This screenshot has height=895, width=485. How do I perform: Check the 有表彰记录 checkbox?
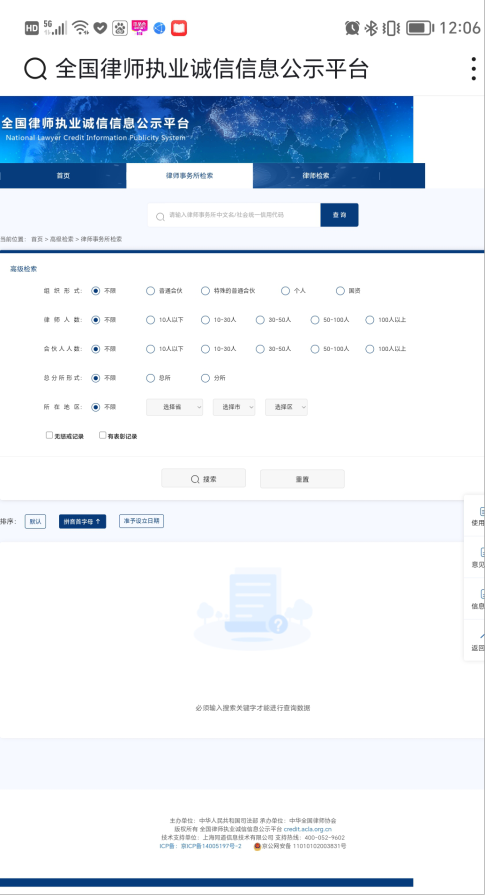103,435
